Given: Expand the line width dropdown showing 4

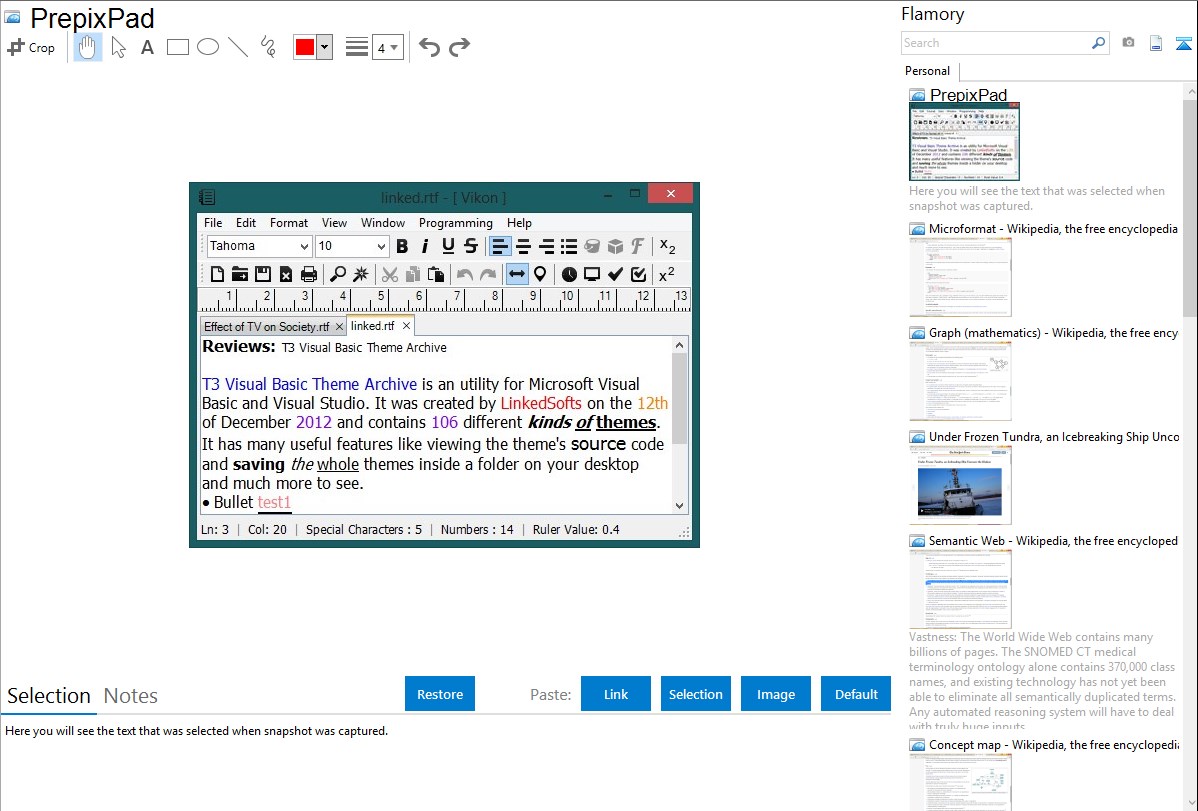Looking at the screenshot, I should tap(387, 47).
